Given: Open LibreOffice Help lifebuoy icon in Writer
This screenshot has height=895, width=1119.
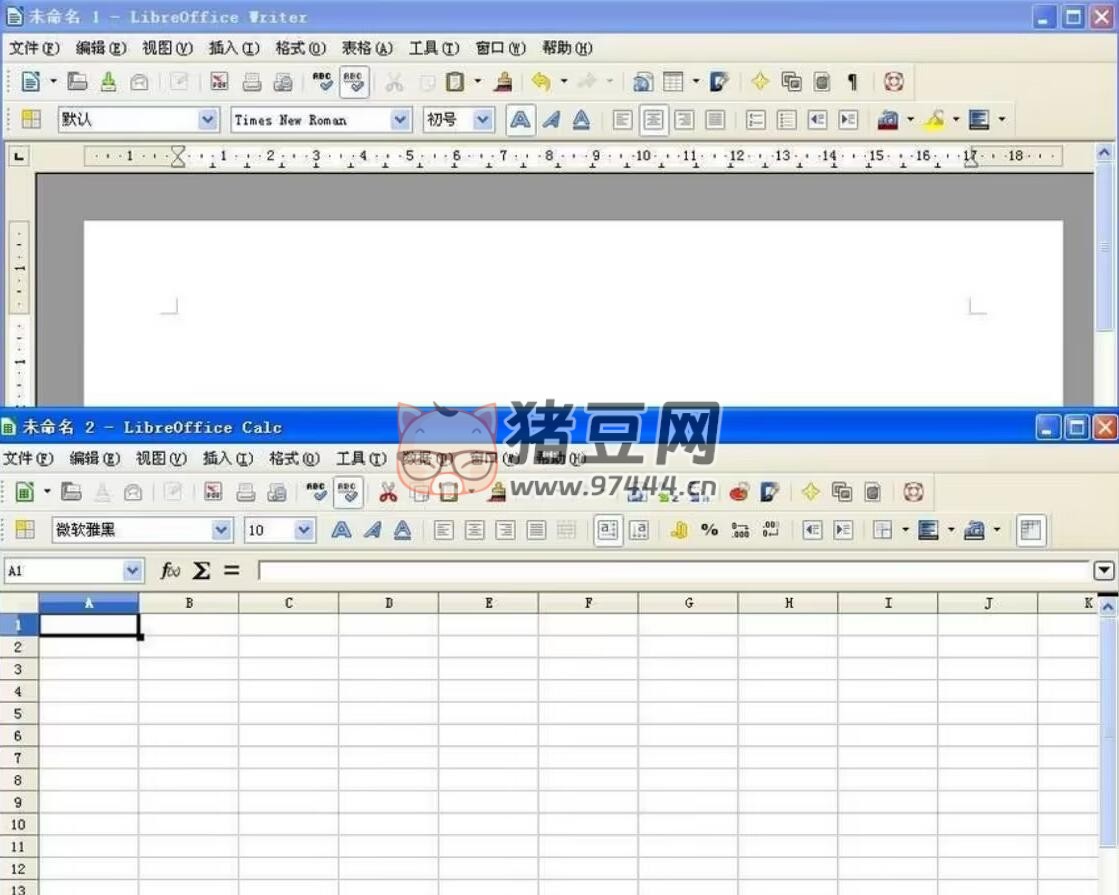Looking at the screenshot, I should point(893,82).
